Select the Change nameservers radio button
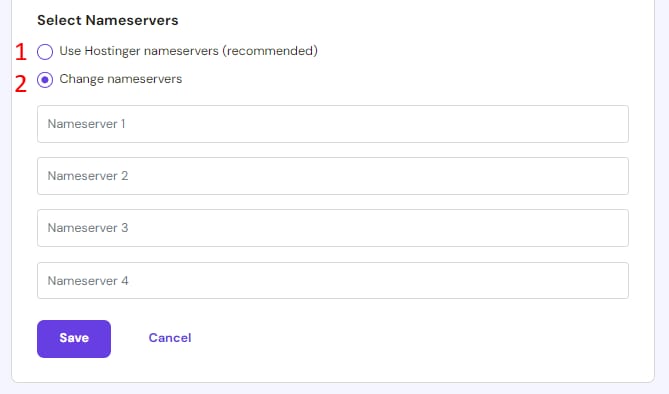669x394 pixels. coord(45,80)
